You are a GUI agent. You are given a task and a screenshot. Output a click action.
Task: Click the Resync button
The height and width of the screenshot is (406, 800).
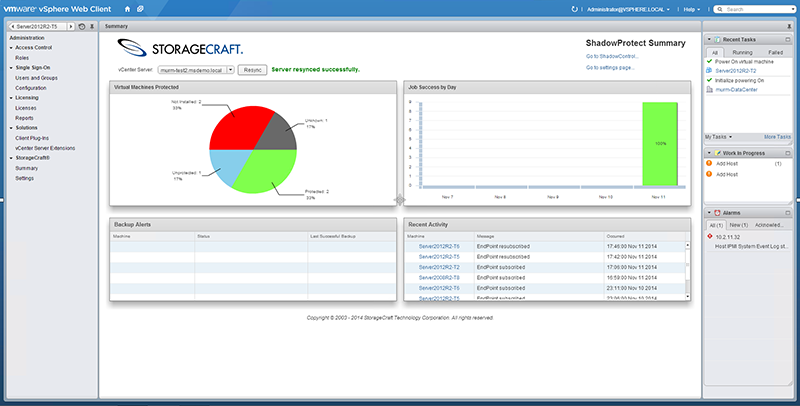(x=253, y=70)
